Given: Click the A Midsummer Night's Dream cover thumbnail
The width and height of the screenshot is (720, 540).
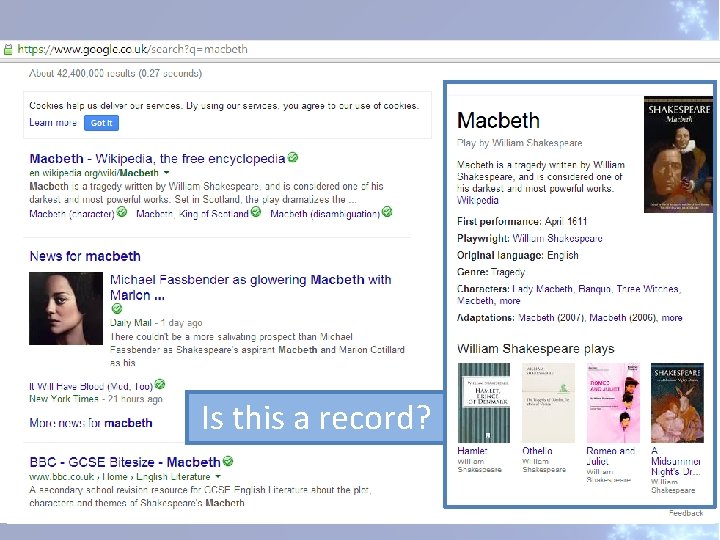Looking at the screenshot, I should click(677, 403).
